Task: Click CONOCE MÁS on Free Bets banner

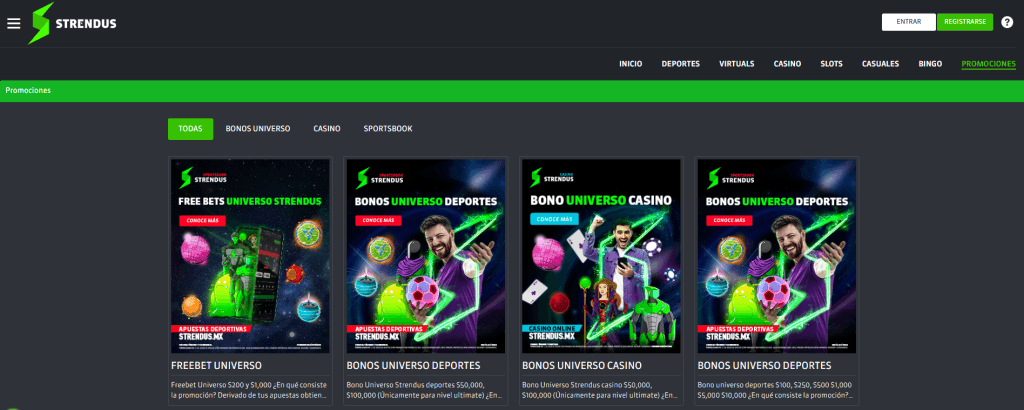Action: click(202, 221)
